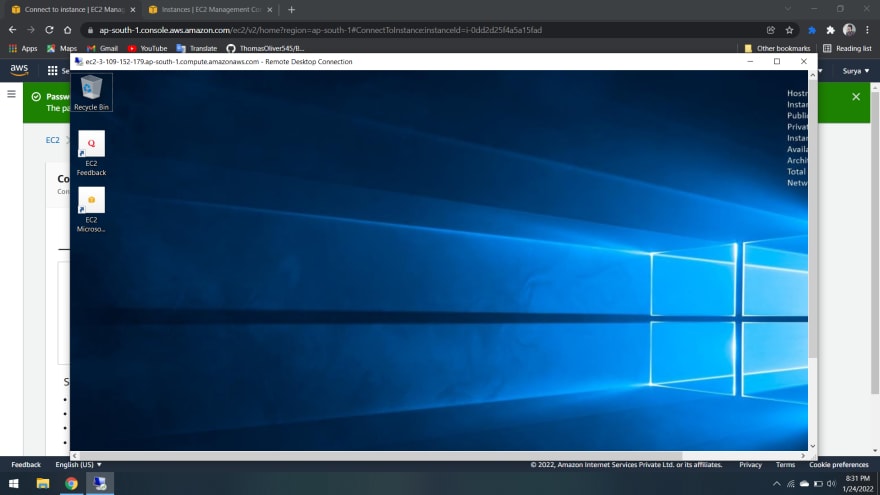Open Chrome from the taskbar
The width and height of the screenshot is (880, 495).
(x=71, y=483)
